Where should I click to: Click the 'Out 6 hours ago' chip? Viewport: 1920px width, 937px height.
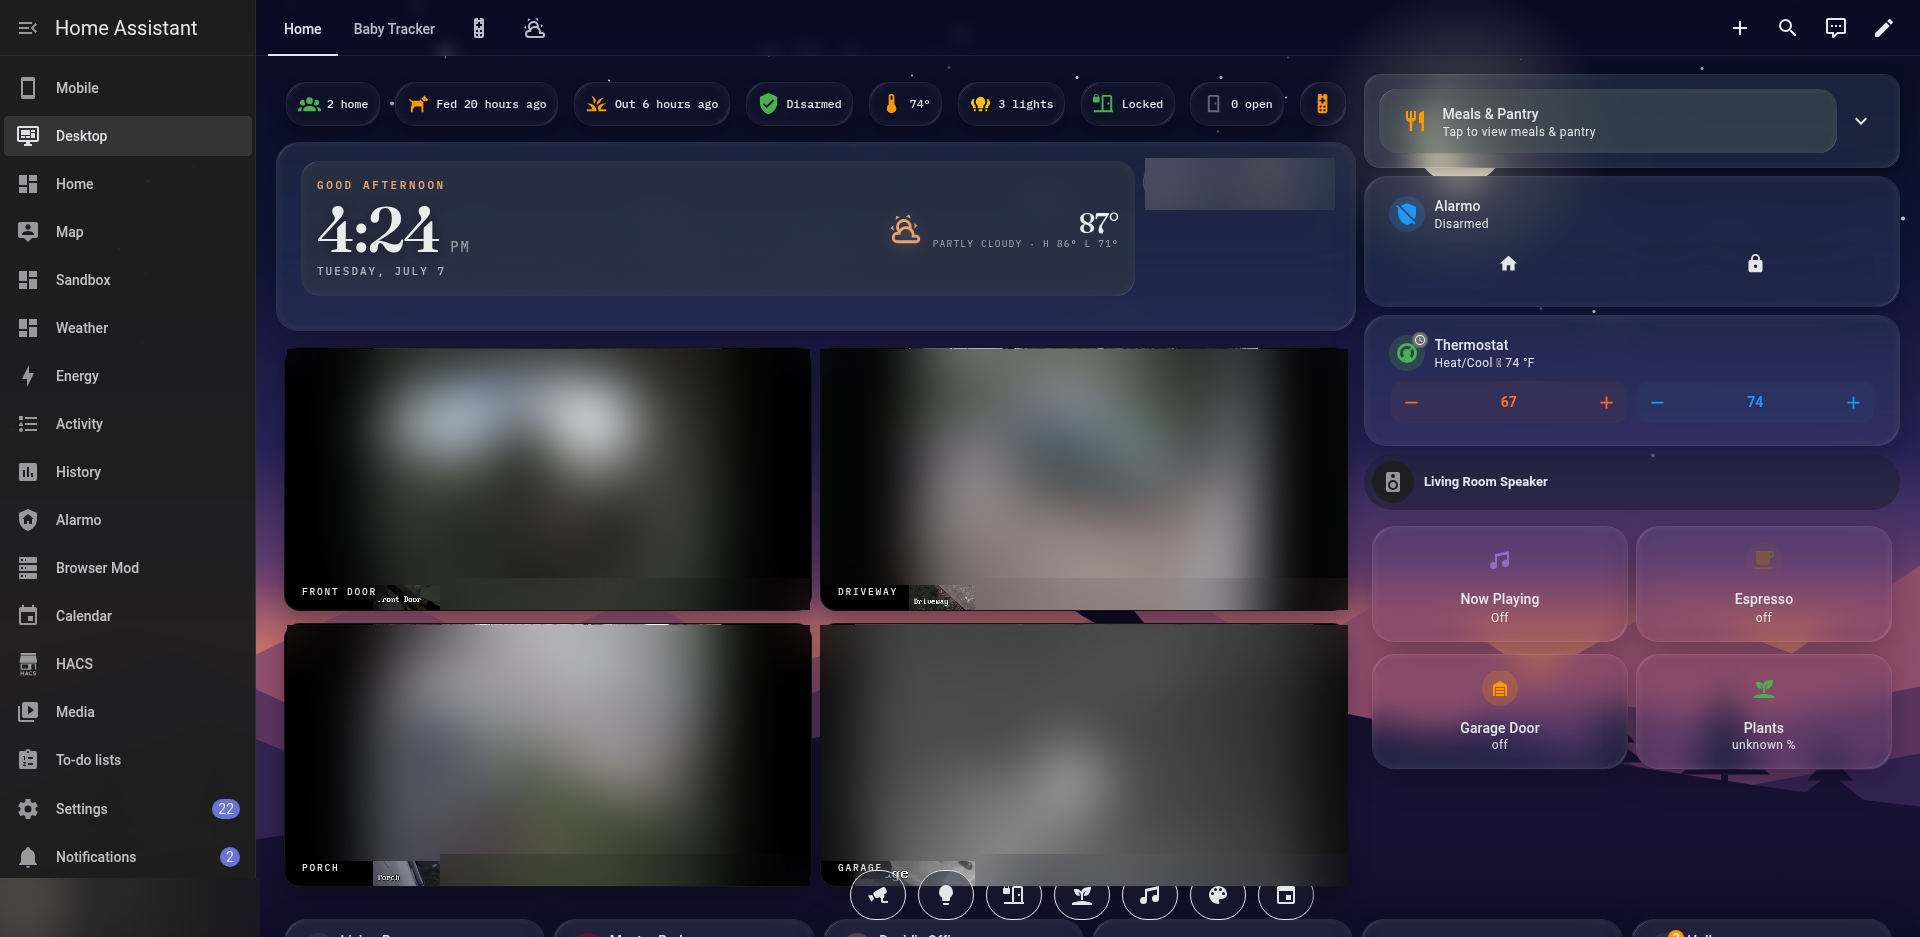click(x=652, y=104)
